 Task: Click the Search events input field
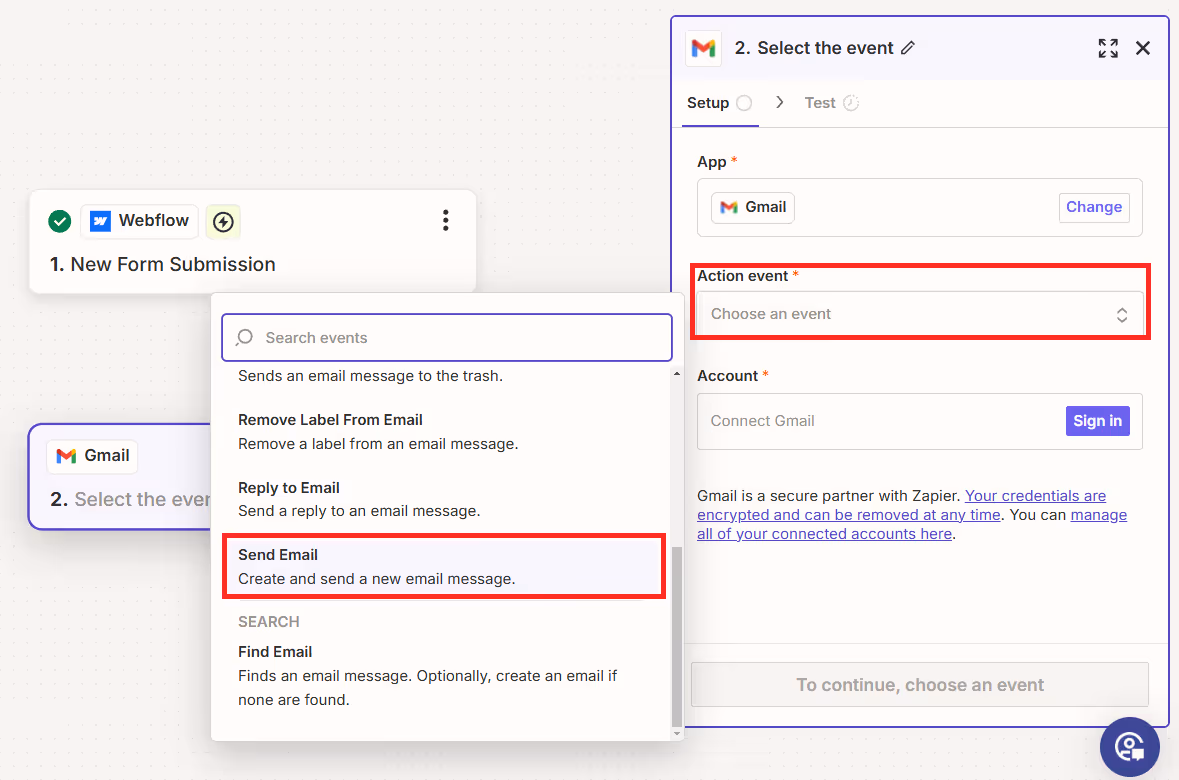click(x=447, y=338)
